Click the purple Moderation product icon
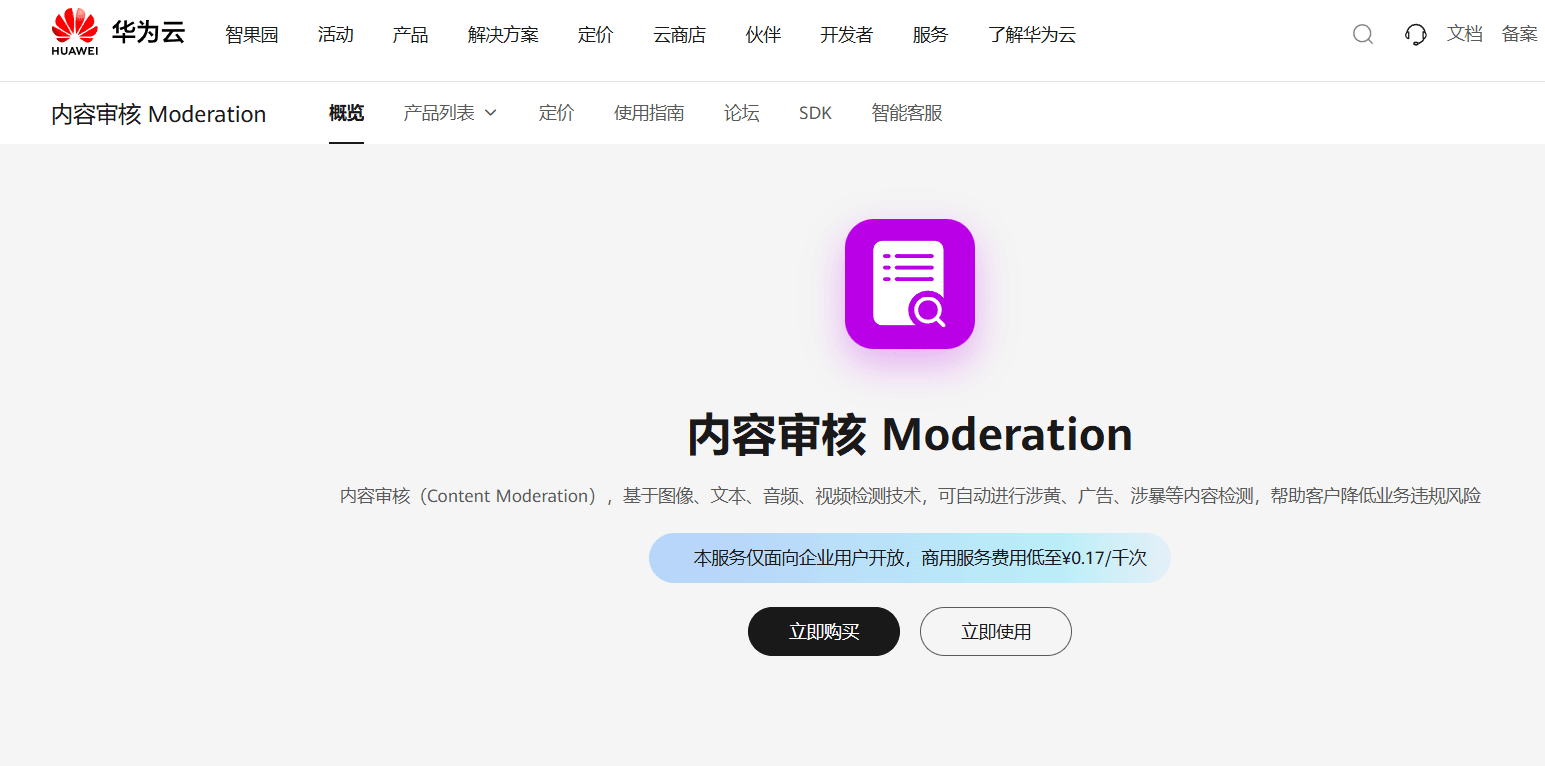 click(910, 284)
